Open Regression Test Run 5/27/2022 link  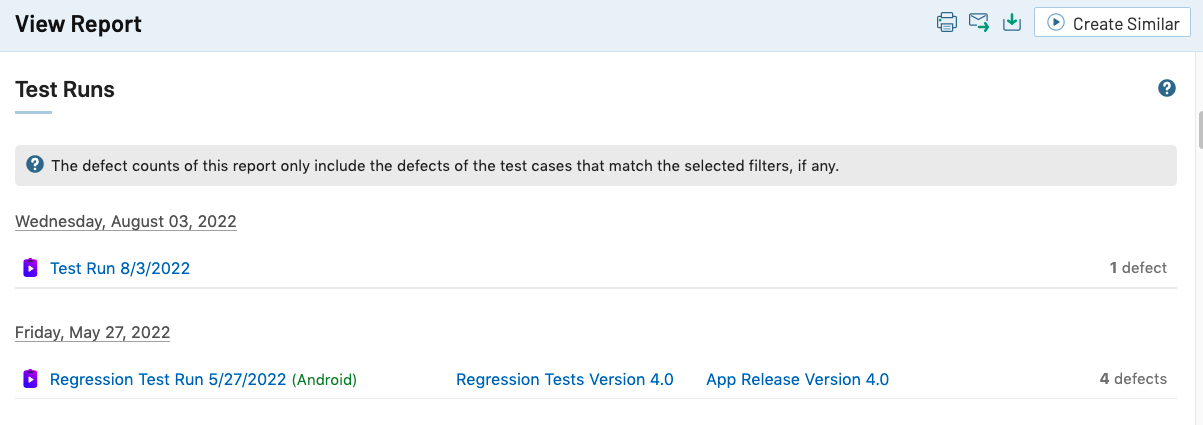(x=168, y=379)
